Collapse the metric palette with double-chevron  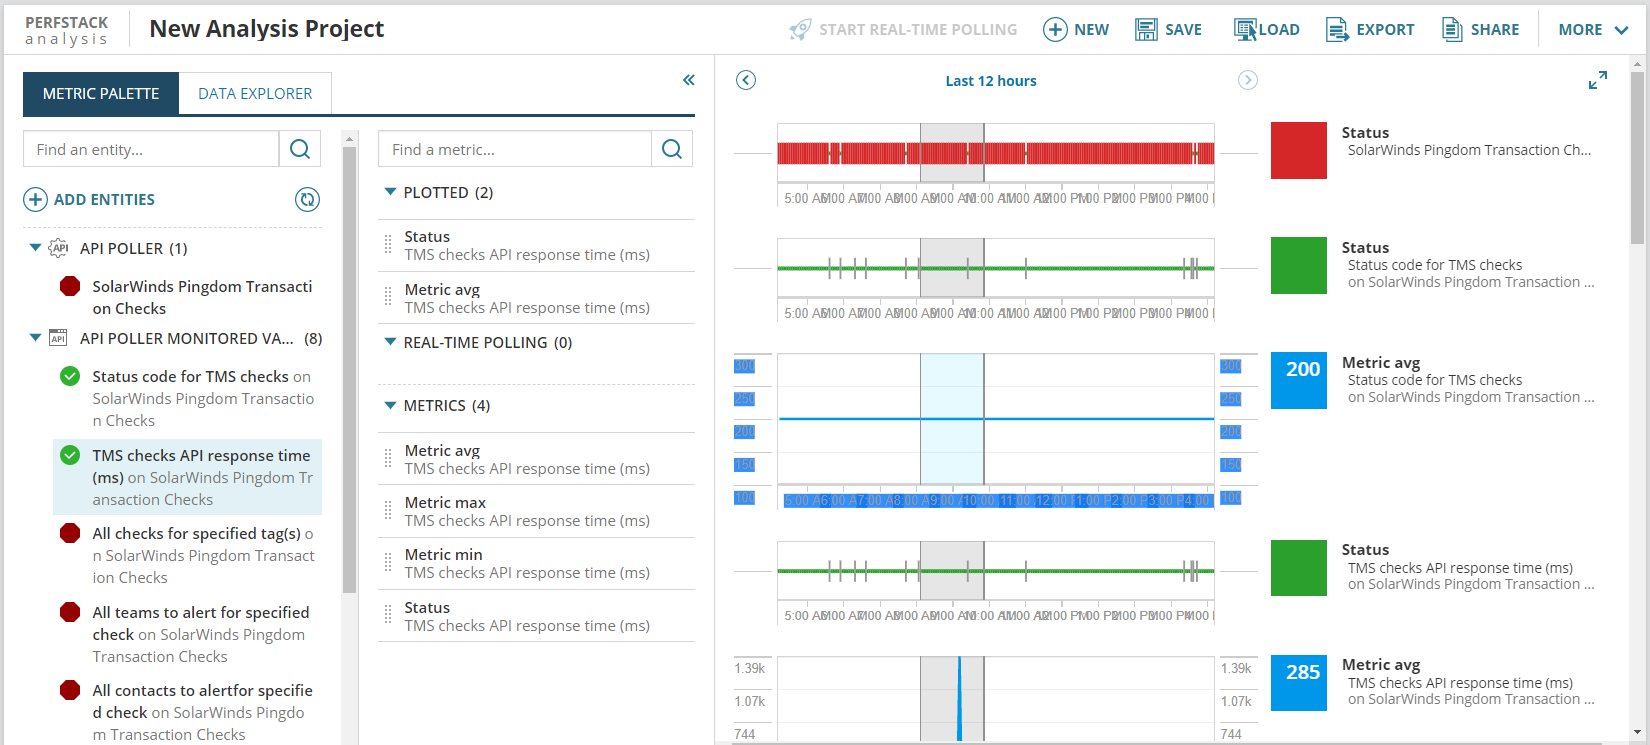coord(688,80)
